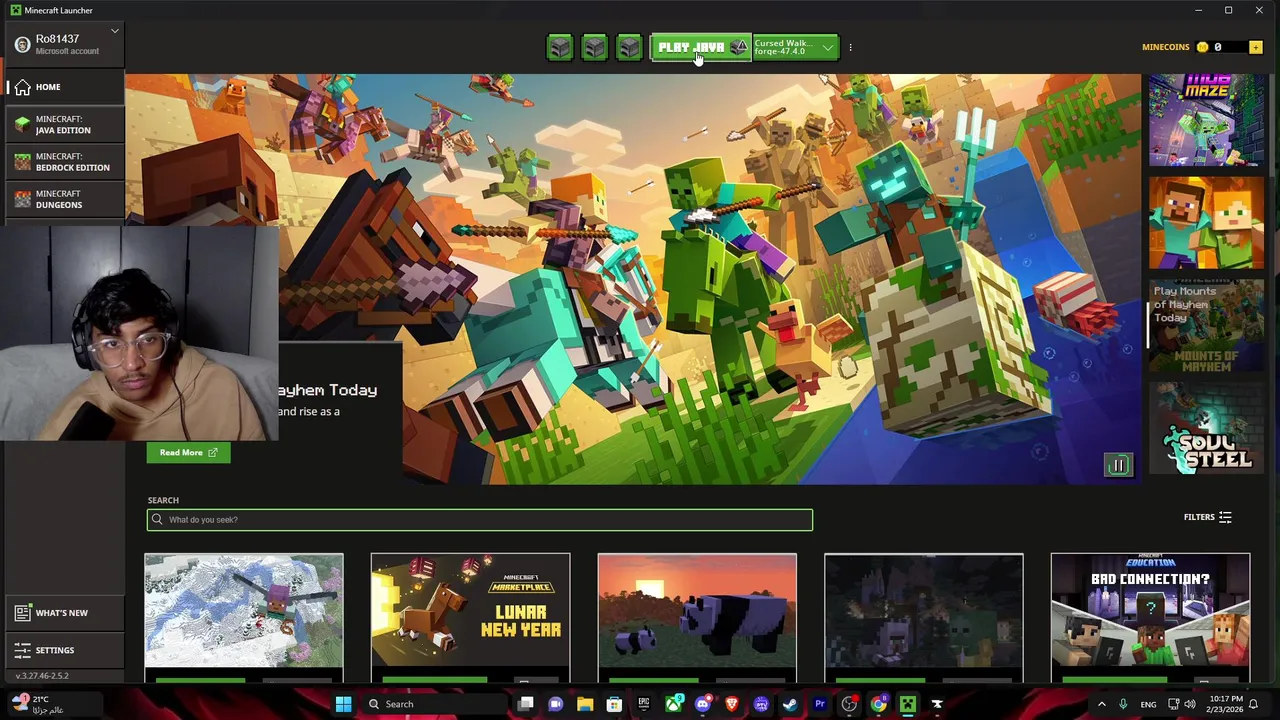Image resolution: width=1280 pixels, height=720 pixels.
Task: Open Microsoft Store from taskbar
Action: [x=614, y=704]
